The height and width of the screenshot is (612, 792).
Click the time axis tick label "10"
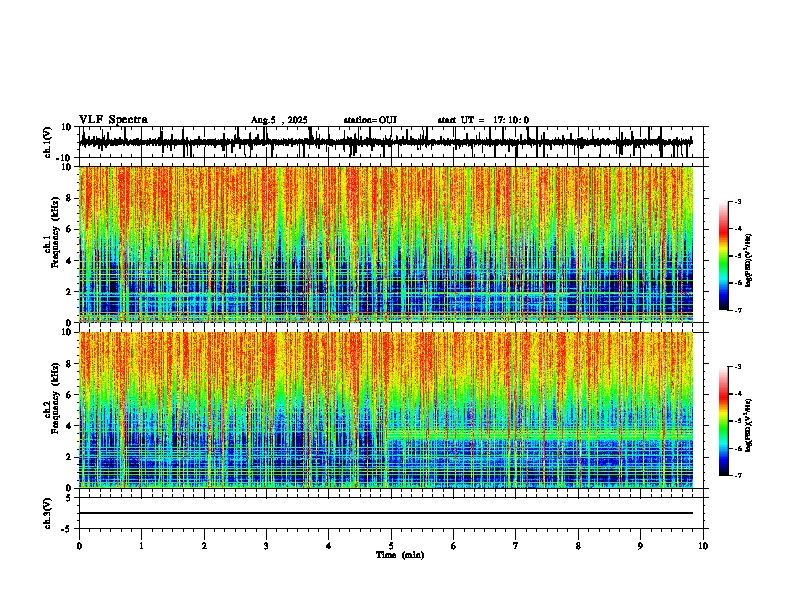click(x=703, y=546)
